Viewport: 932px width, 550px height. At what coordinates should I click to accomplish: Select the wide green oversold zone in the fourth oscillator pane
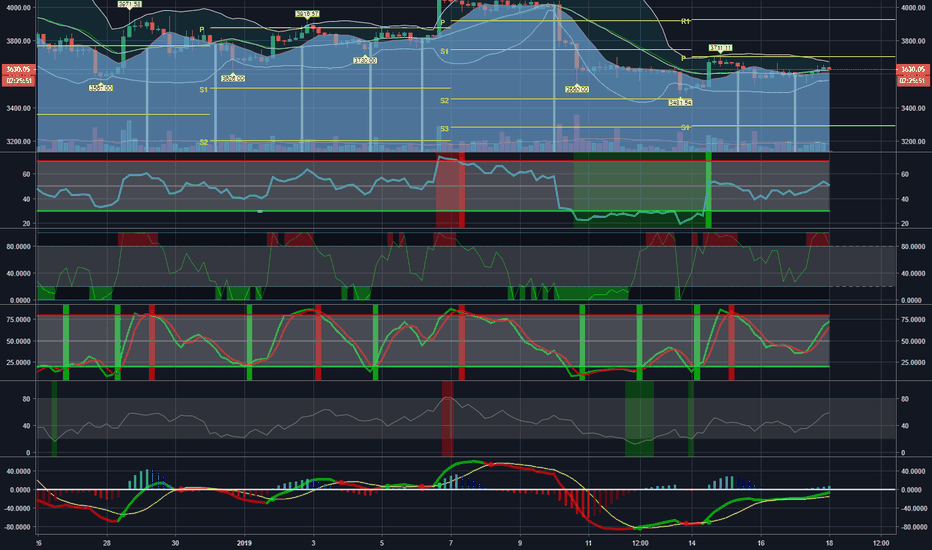coord(640,419)
